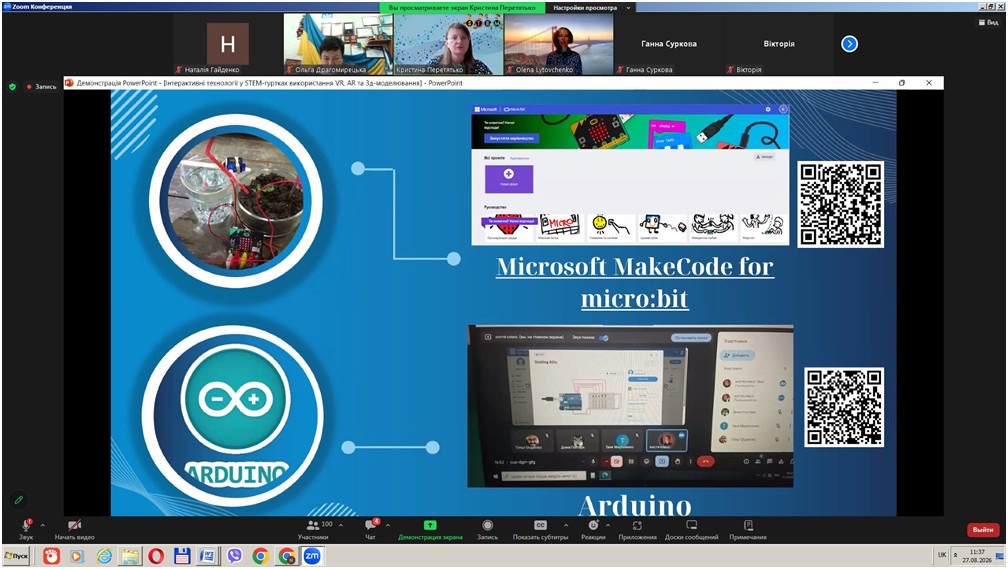Click the PowerPoint icon in the slideshow title bar
This screenshot has height=569, width=1008.
pos(69,83)
